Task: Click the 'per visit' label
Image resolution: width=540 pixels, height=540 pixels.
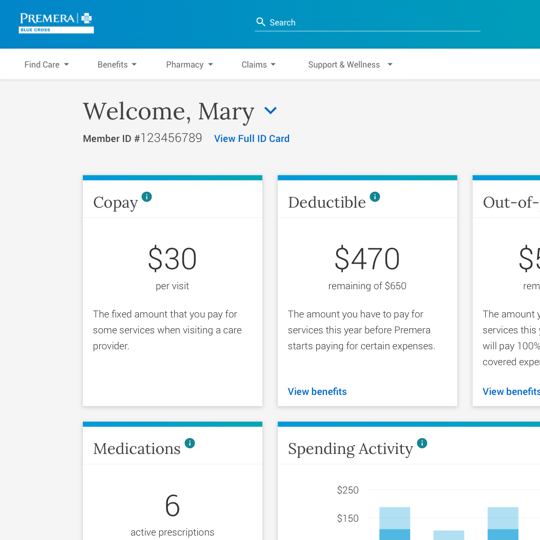Action: click(x=172, y=286)
